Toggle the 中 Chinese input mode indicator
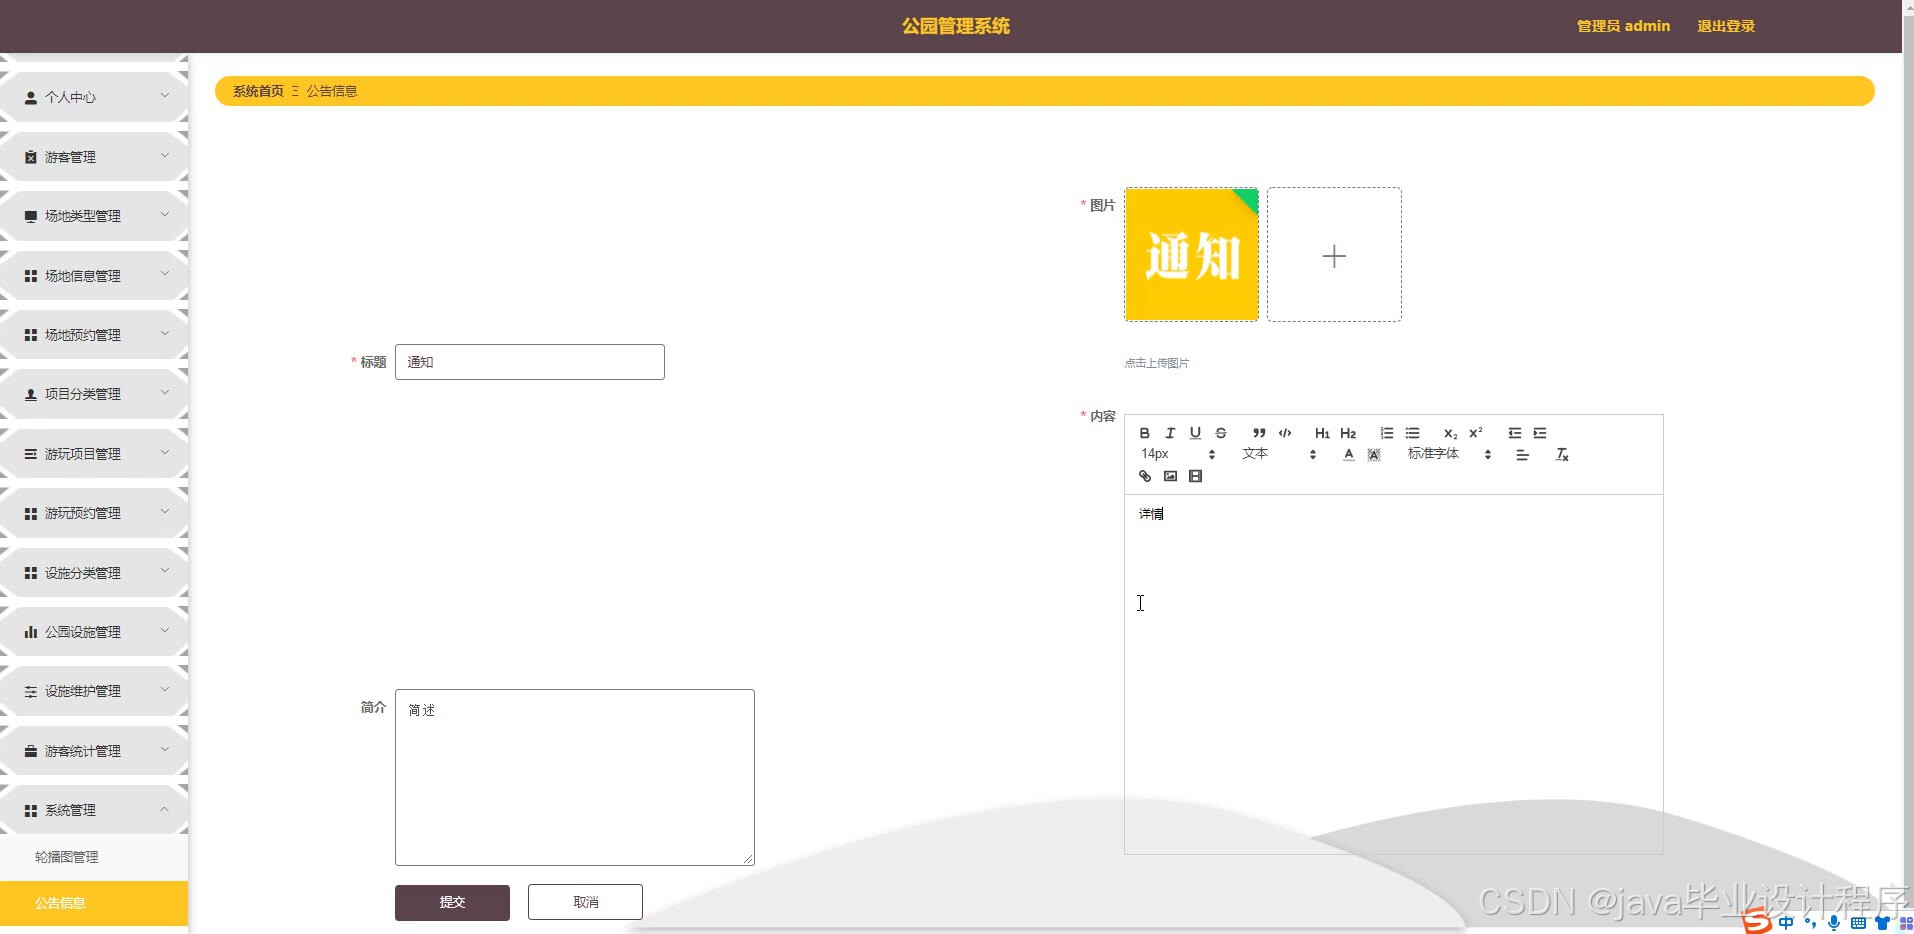This screenshot has height=934, width=1914. (x=1786, y=922)
